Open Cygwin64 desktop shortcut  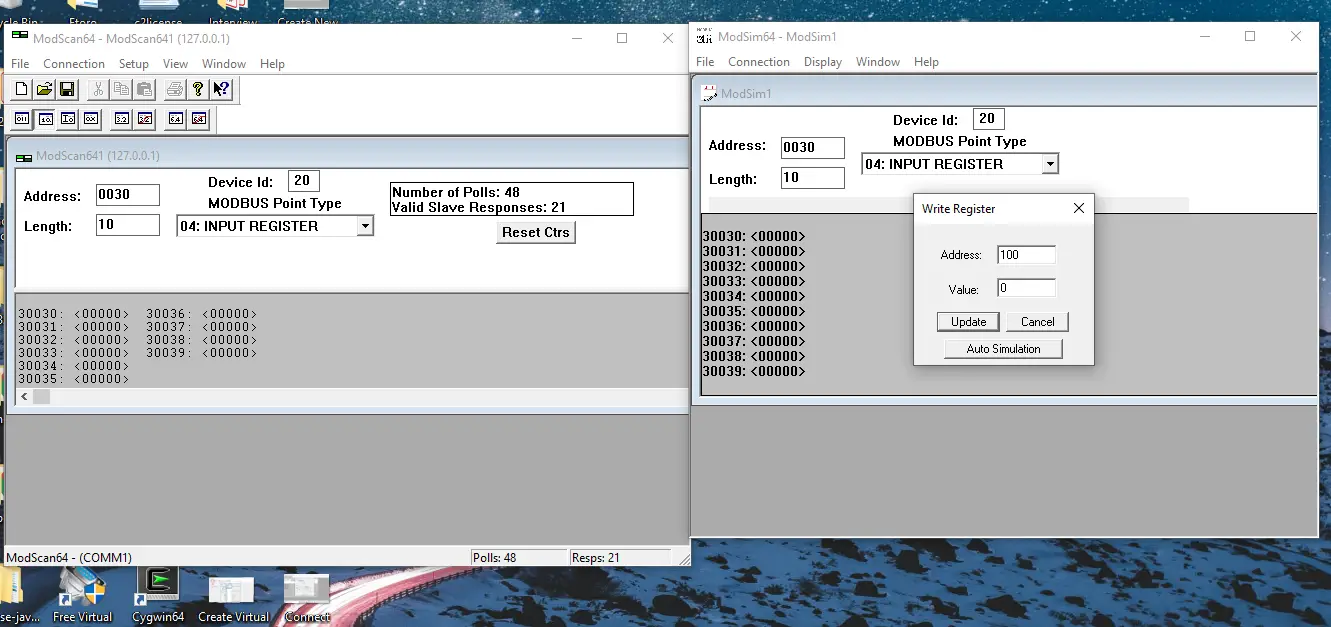tap(158, 594)
